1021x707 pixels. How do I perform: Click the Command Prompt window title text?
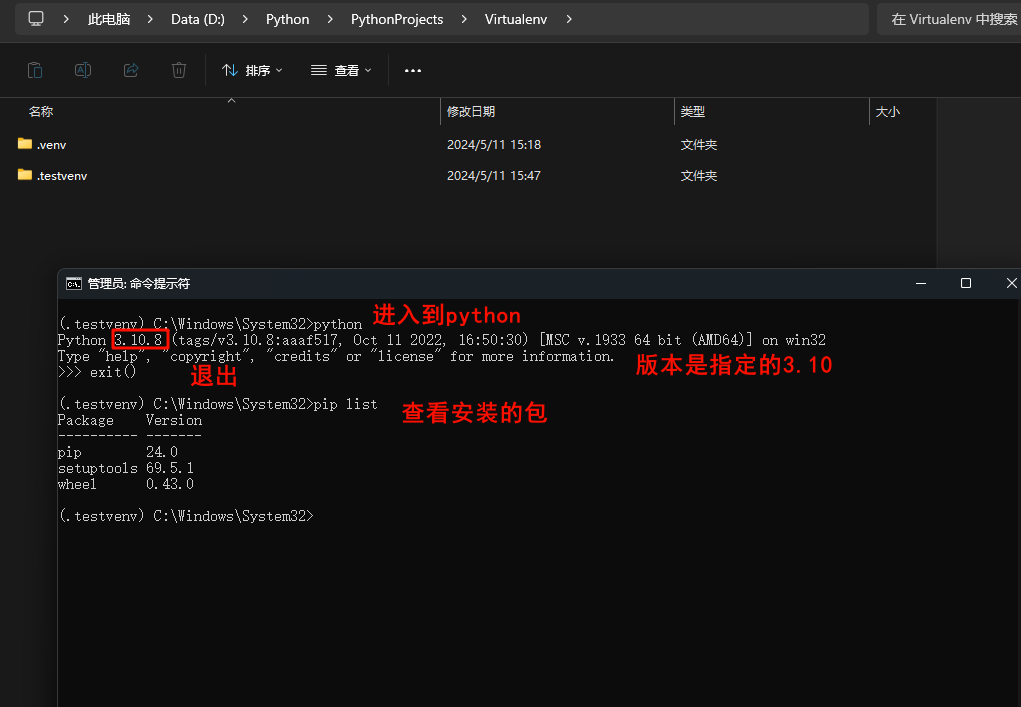point(139,284)
